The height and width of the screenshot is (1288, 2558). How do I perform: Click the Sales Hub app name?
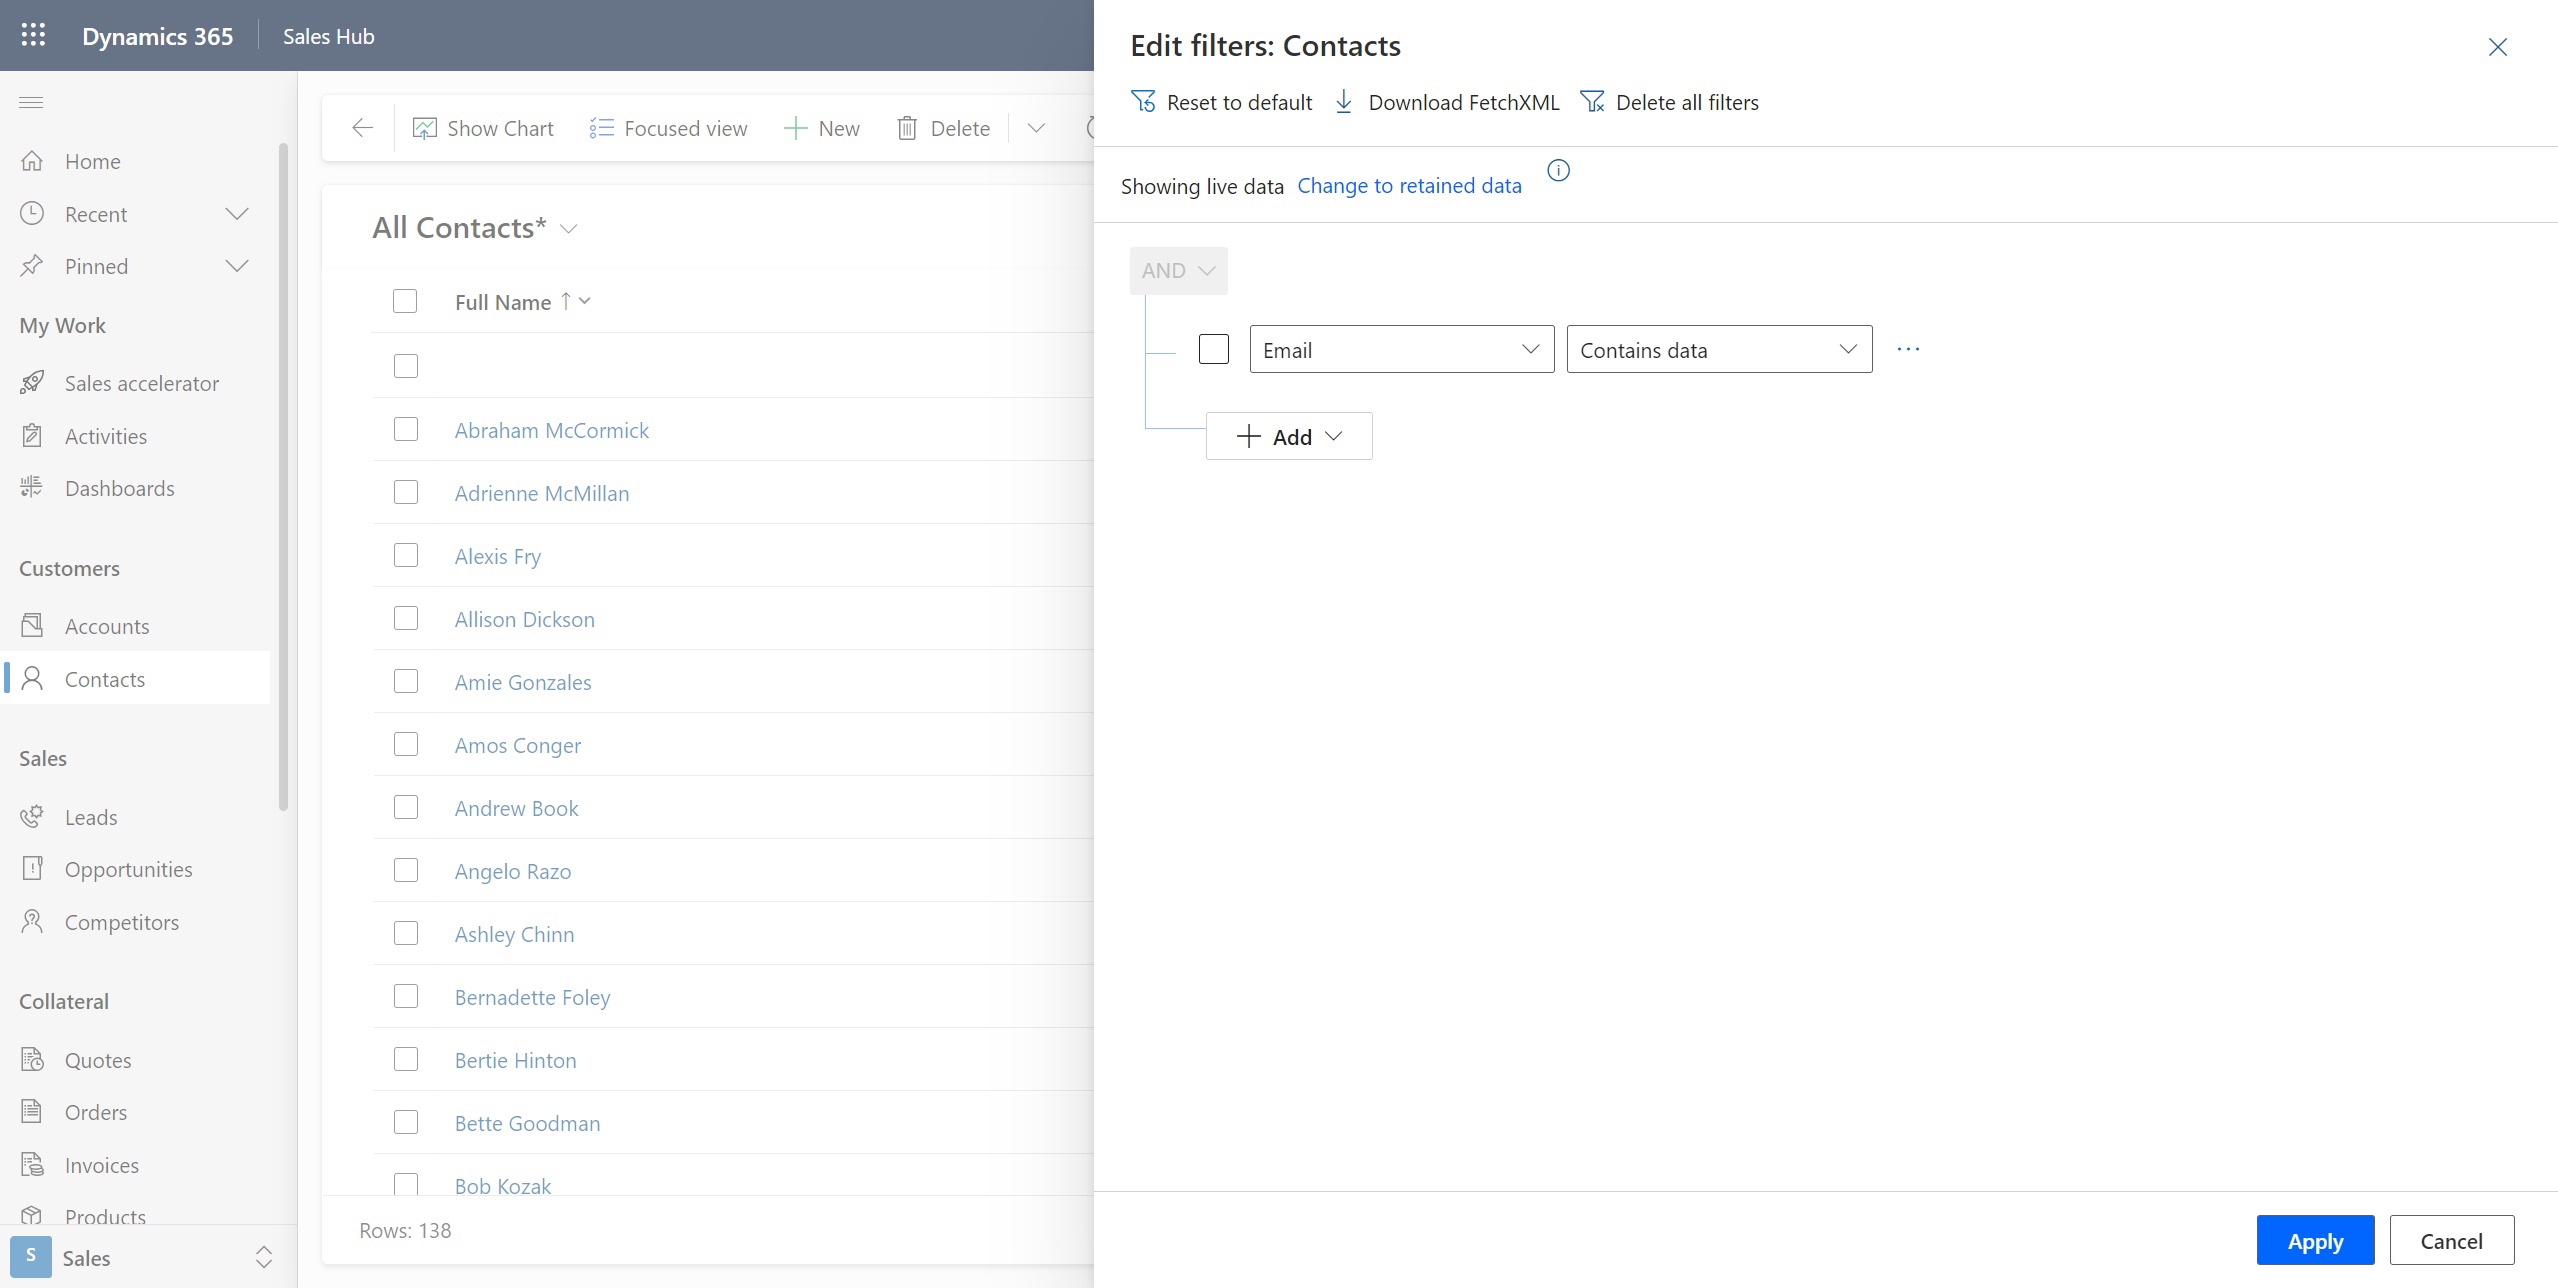(x=328, y=36)
